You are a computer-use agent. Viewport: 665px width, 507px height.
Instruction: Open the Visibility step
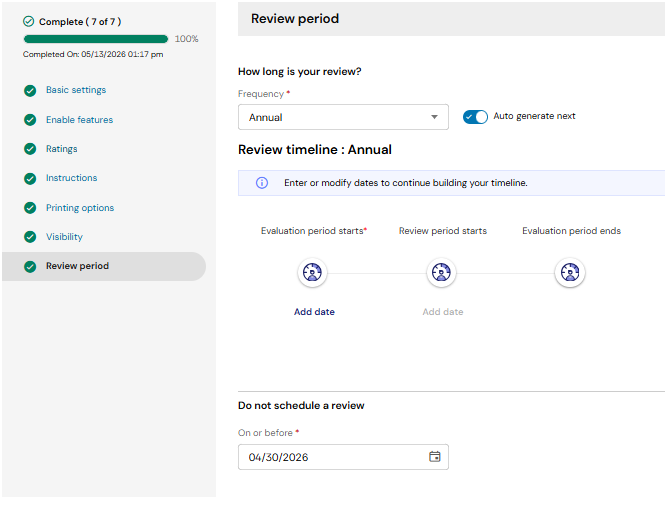tap(64, 237)
